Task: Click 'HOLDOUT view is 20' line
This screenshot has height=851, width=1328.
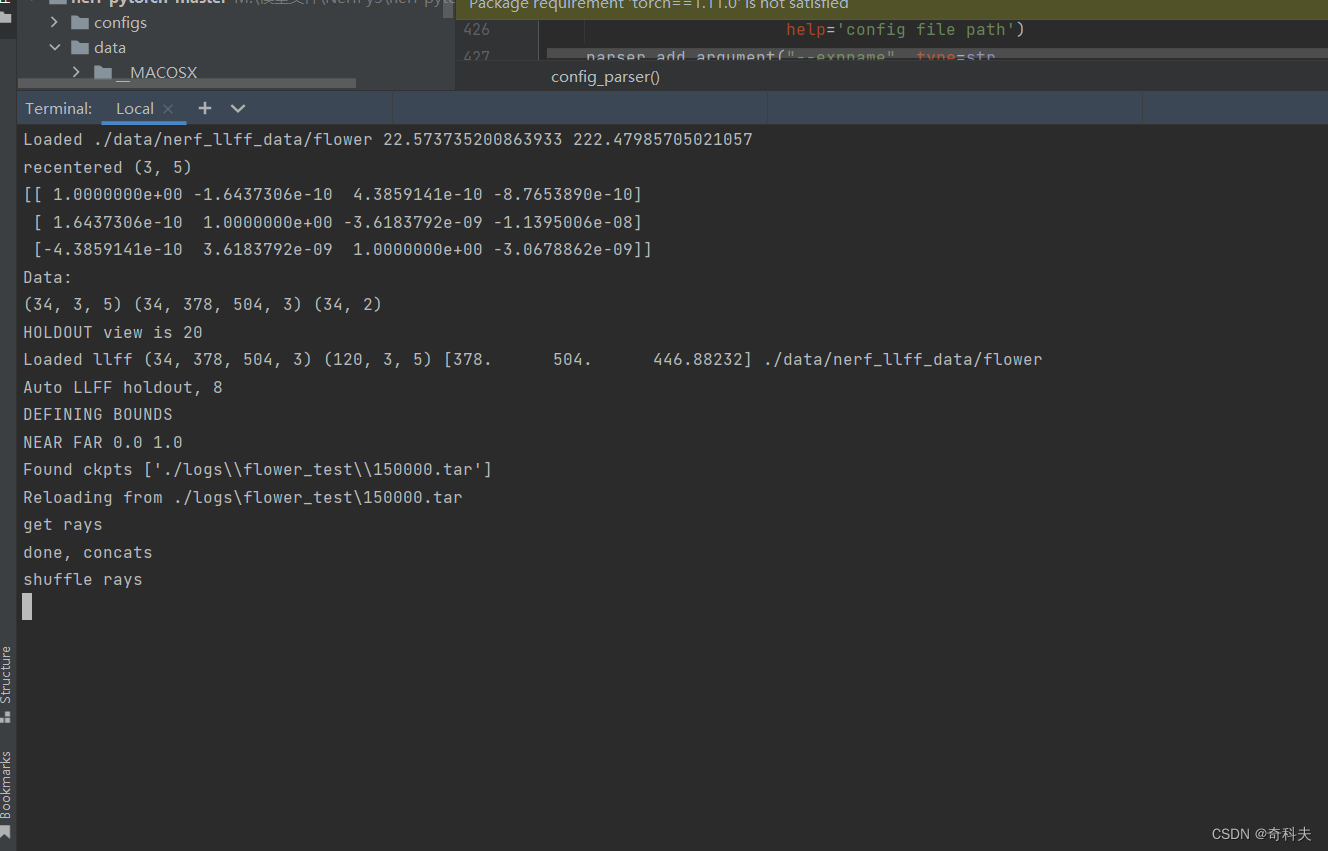Action: (x=113, y=332)
